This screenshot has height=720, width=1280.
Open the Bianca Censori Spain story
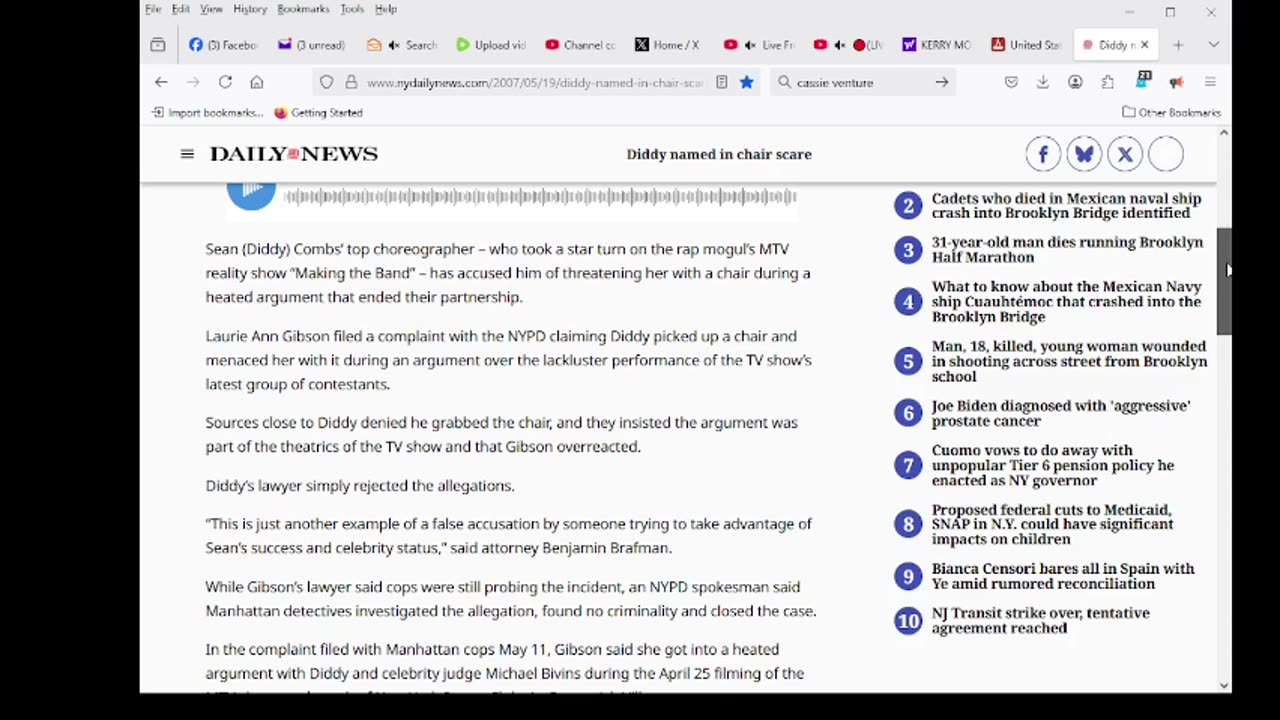[1063, 576]
